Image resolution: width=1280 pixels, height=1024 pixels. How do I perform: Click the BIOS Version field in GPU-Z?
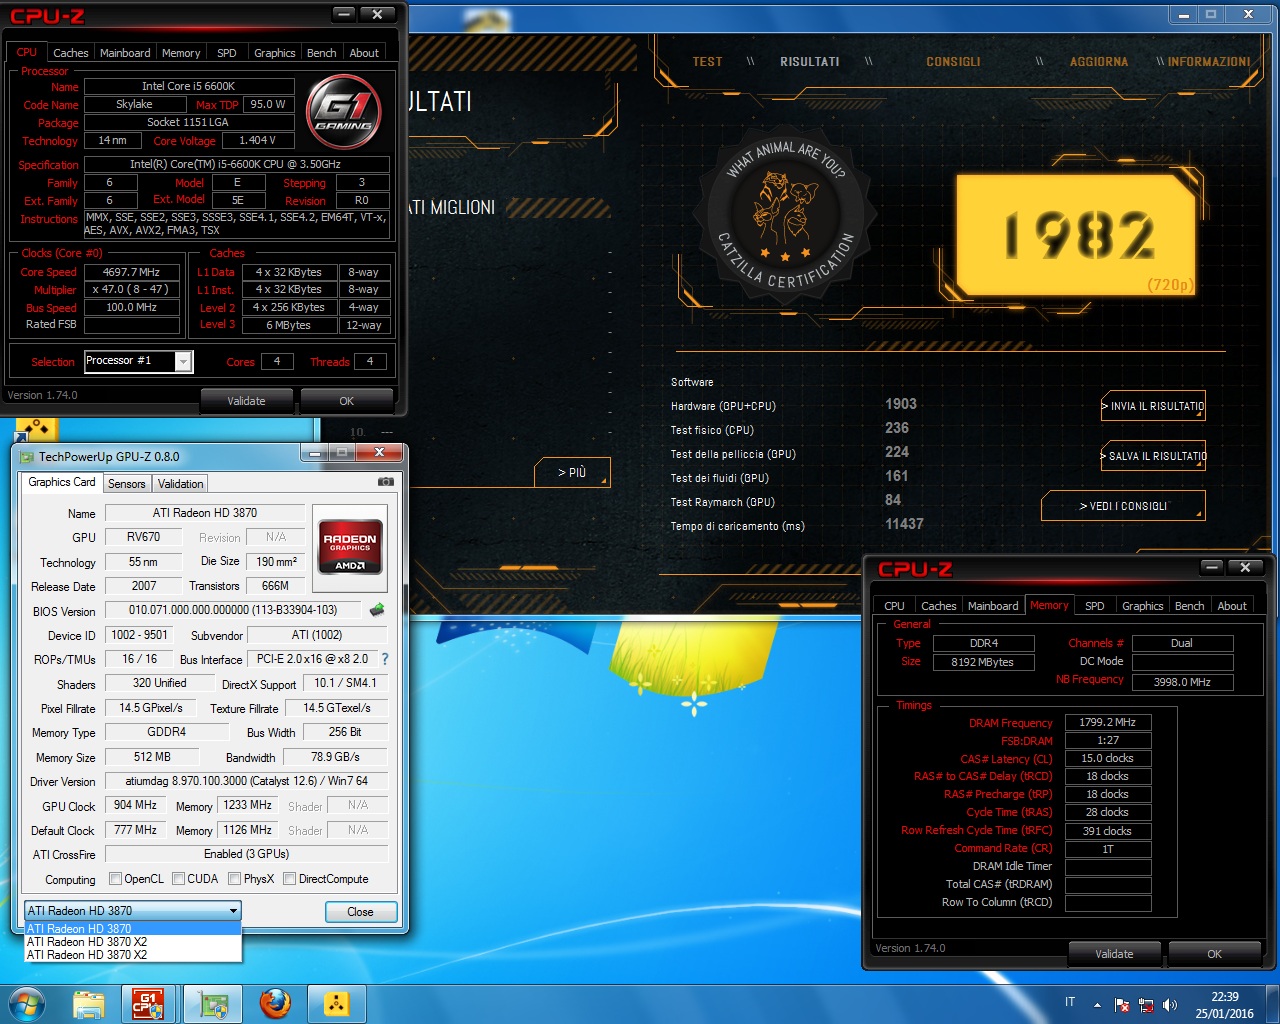[233, 610]
